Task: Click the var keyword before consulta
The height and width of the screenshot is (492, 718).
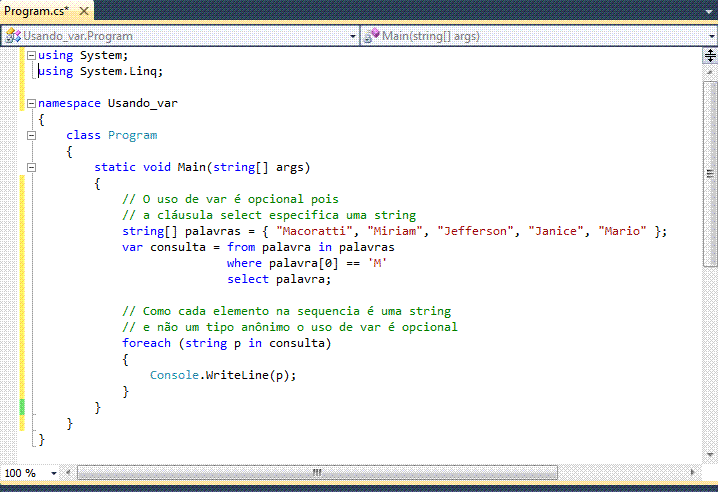Action: coord(132,247)
